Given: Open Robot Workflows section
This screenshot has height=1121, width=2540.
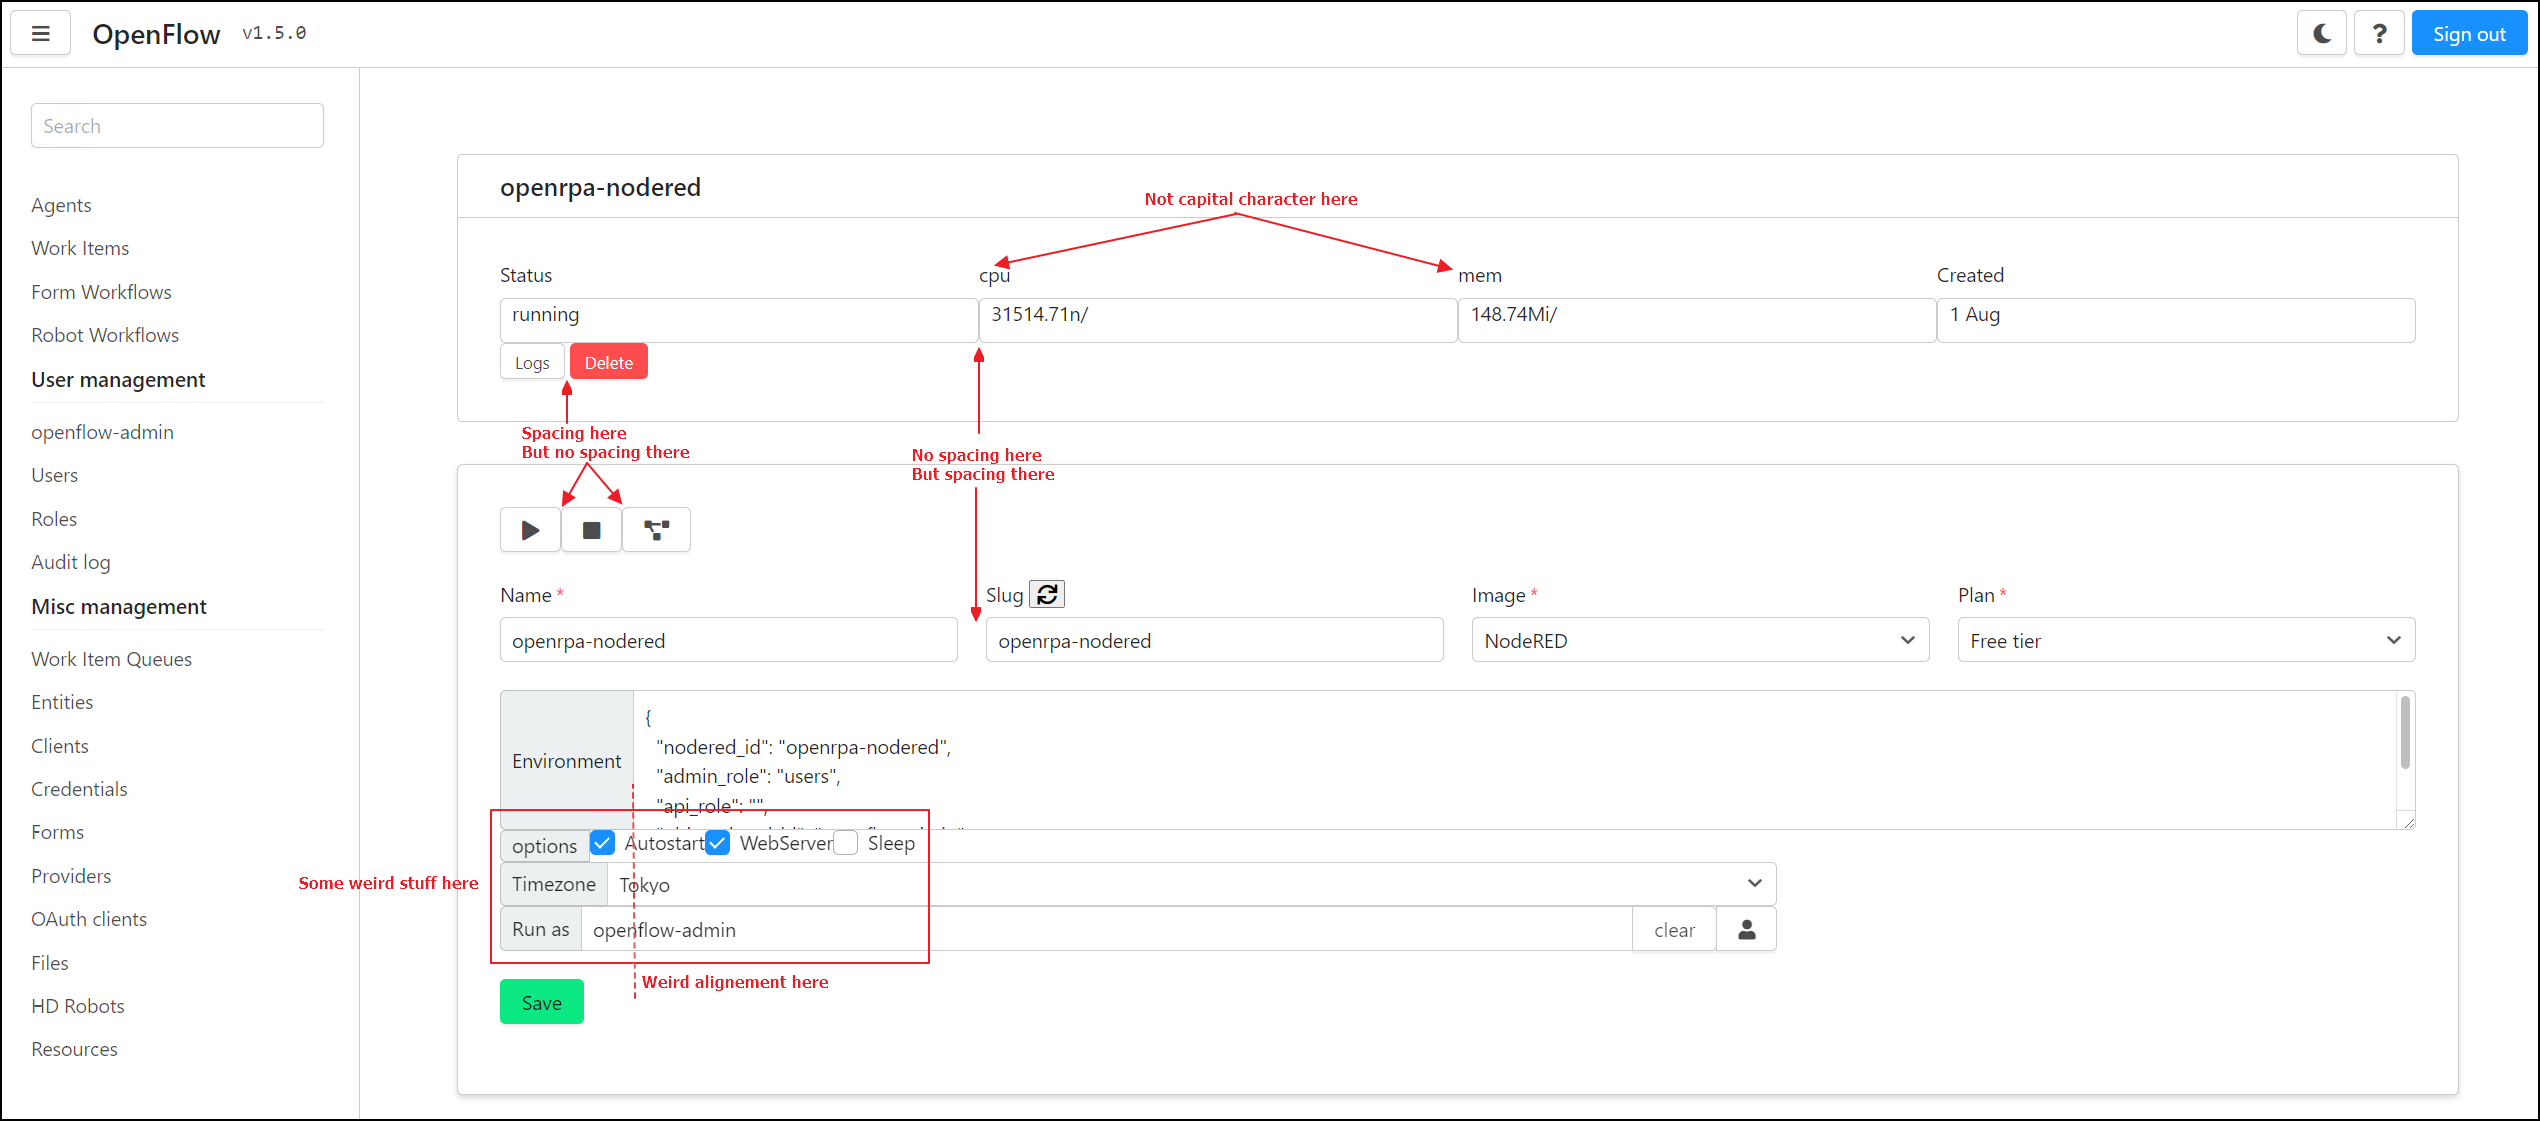Looking at the screenshot, I should (x=105, y=335).
